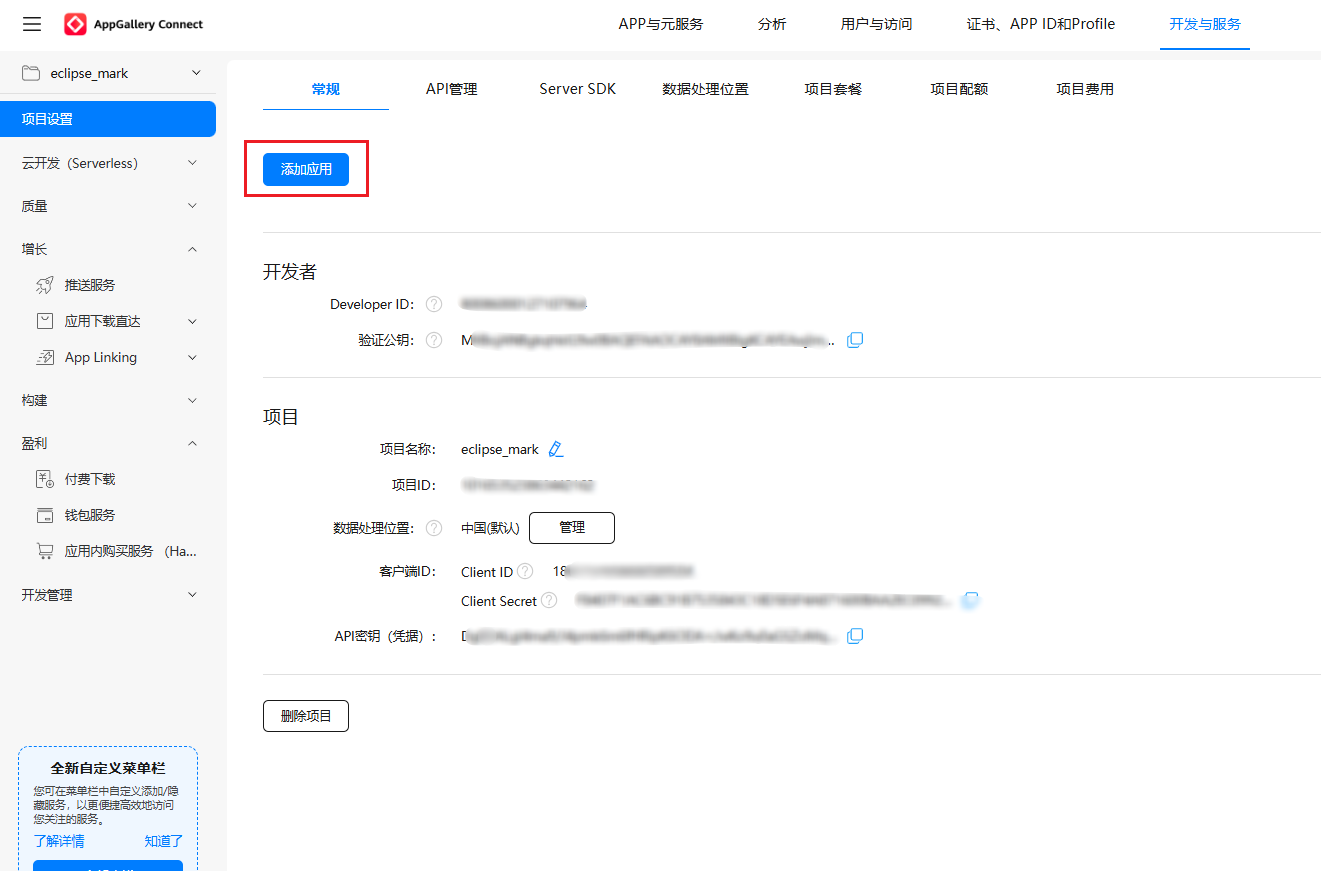Select 项目设置 in the sidebar
This screenshot has height=871, width=1321.
[108, 119]
